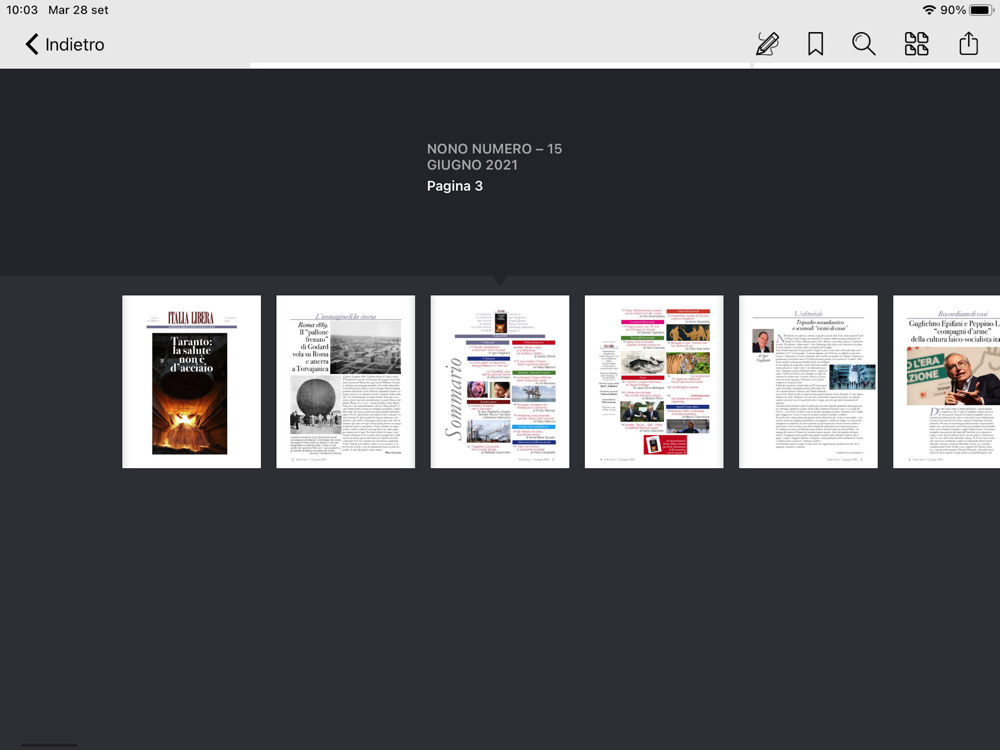Tap the home indicator bar at bottom
This screenshot has width=1000, height=750.
coord(49,745)
